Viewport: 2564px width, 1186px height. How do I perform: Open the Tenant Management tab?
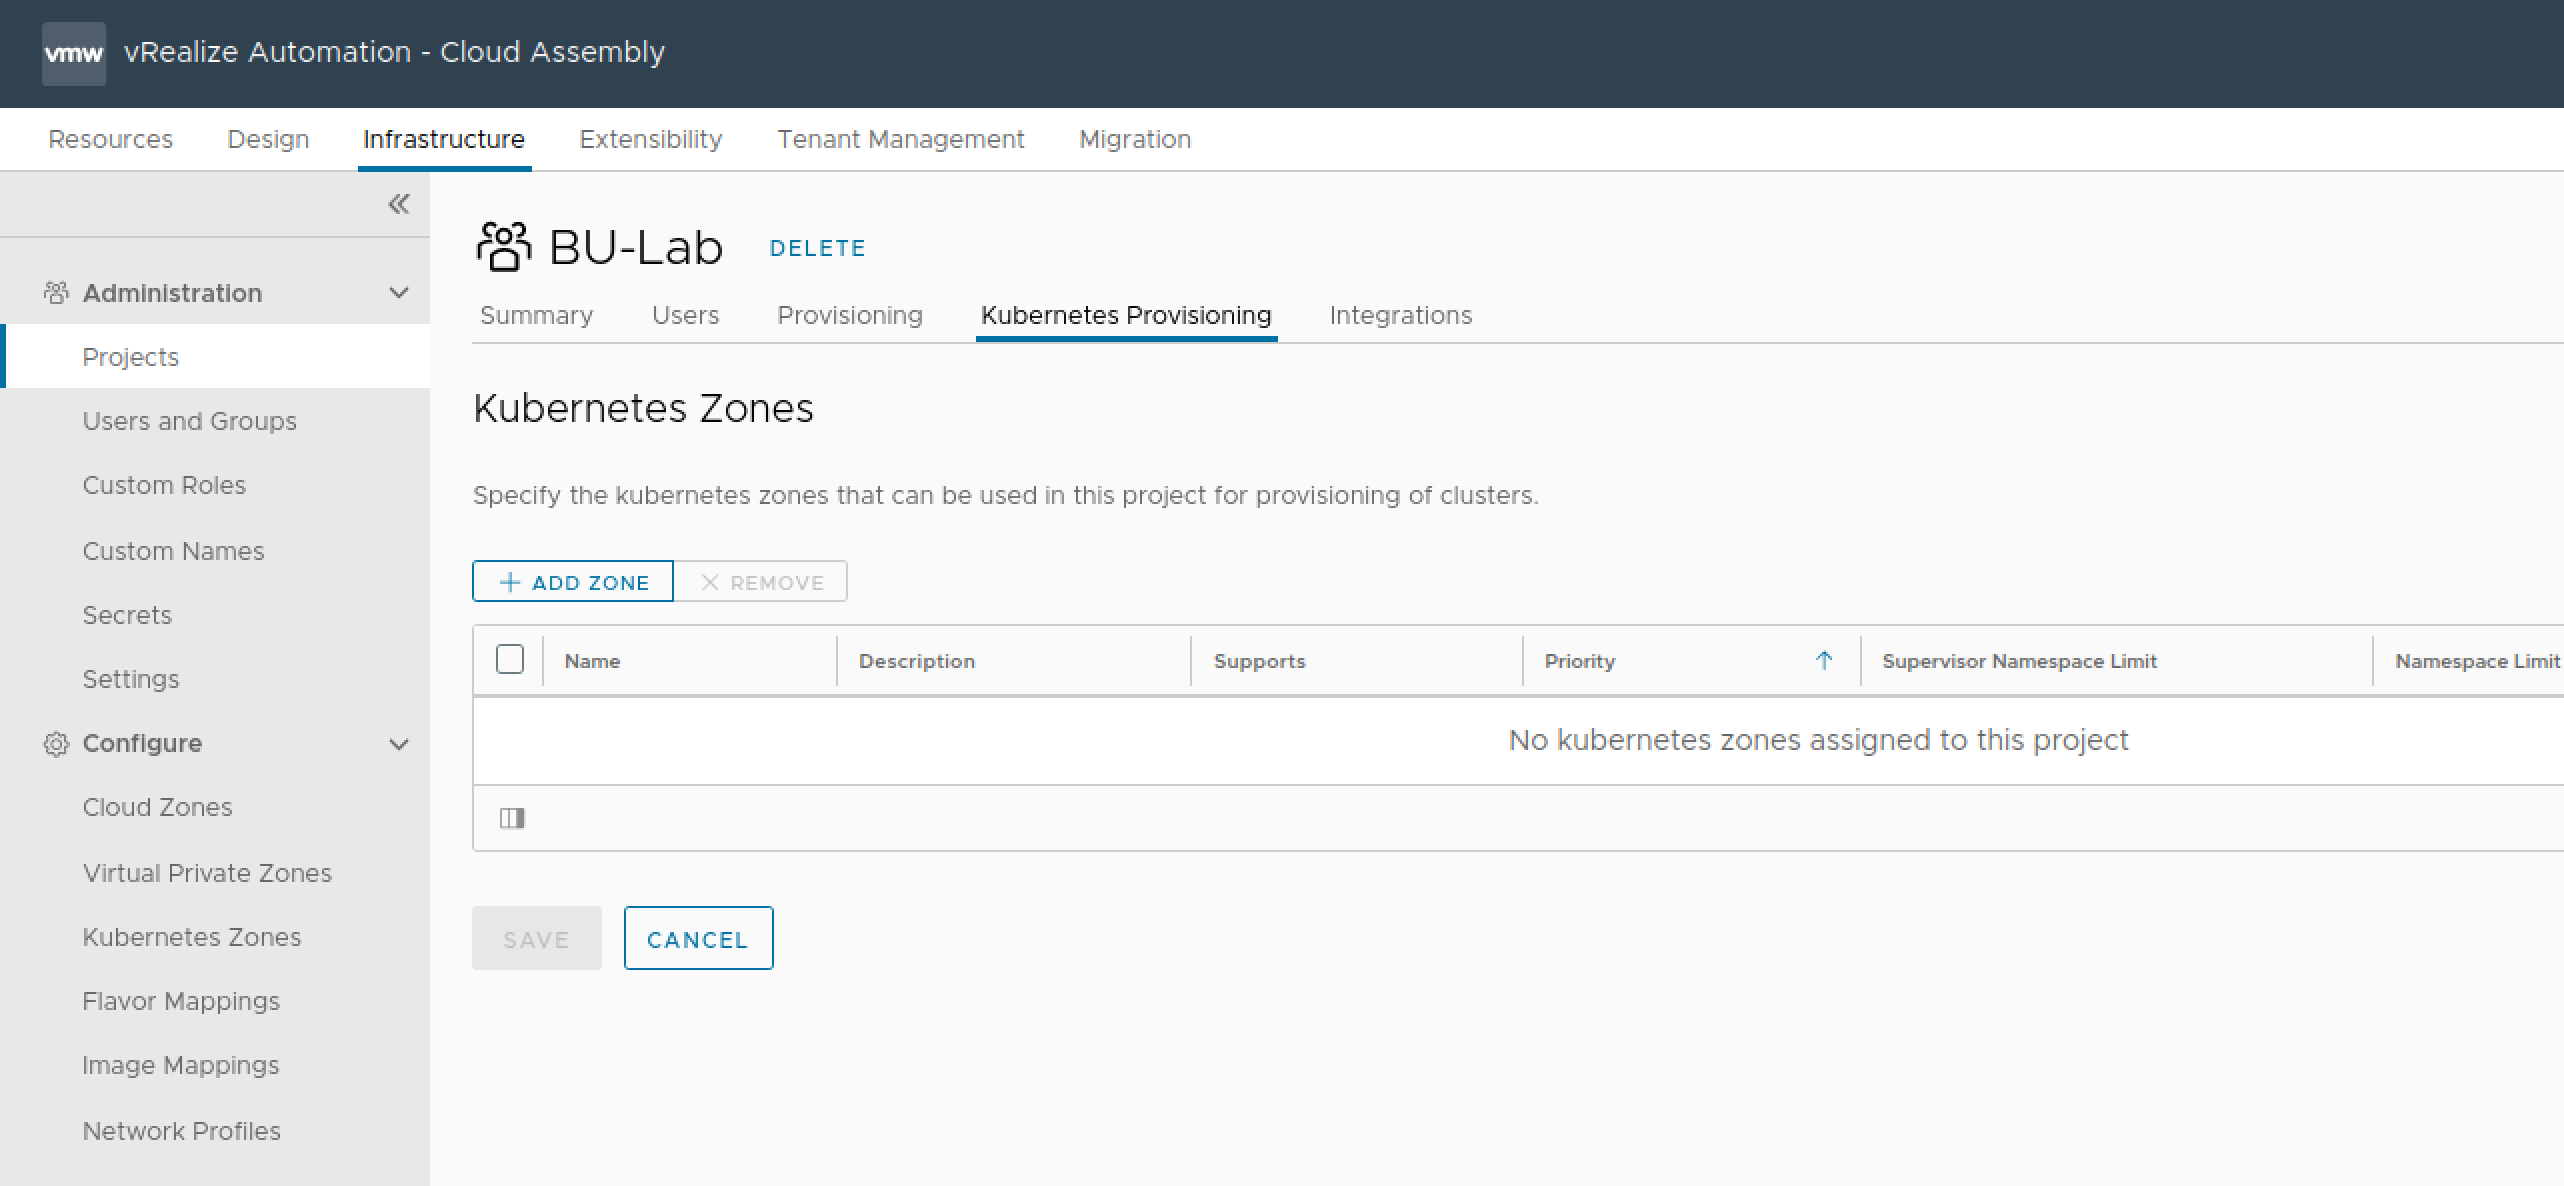[901, 139]
